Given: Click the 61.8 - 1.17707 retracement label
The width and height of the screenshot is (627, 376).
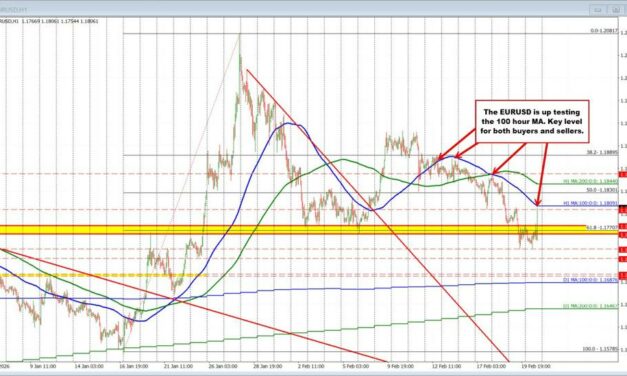Looking at the screenshot, I should 602,227.
